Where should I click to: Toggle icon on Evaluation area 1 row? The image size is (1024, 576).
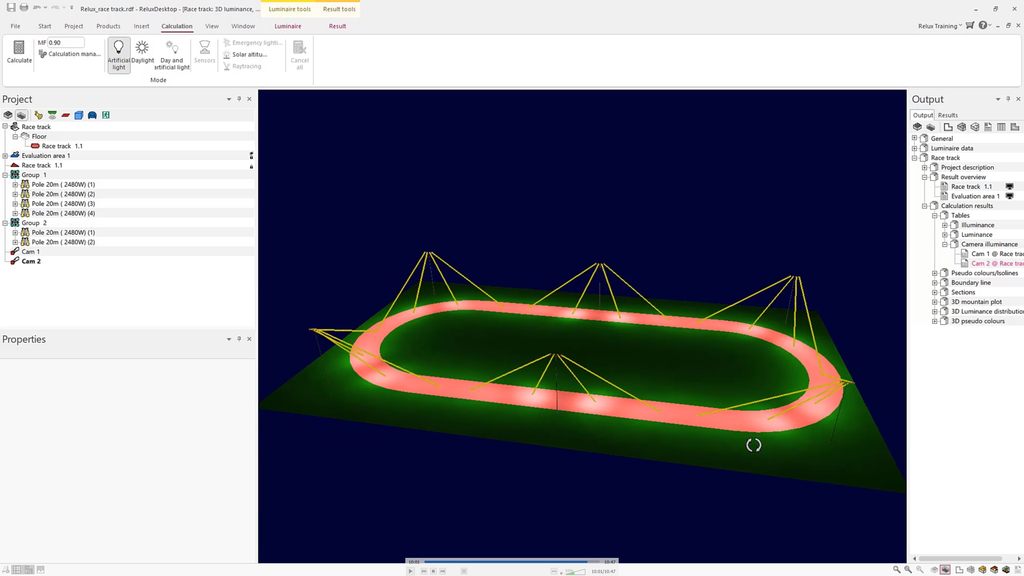[x=251, y=156]
